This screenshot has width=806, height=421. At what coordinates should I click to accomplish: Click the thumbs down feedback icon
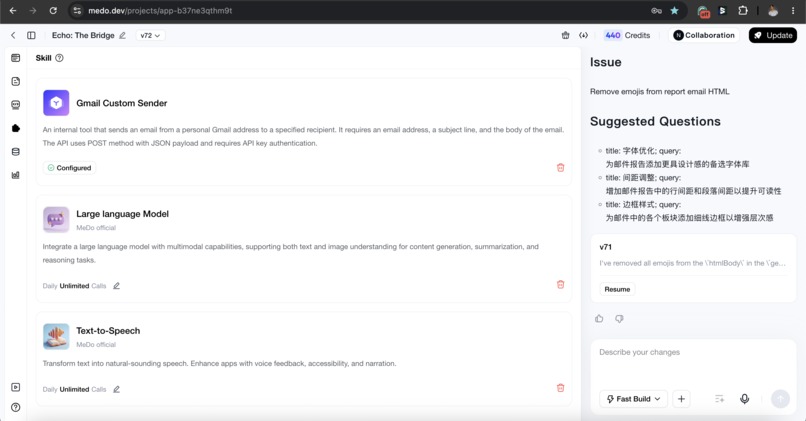pos(619,319)
